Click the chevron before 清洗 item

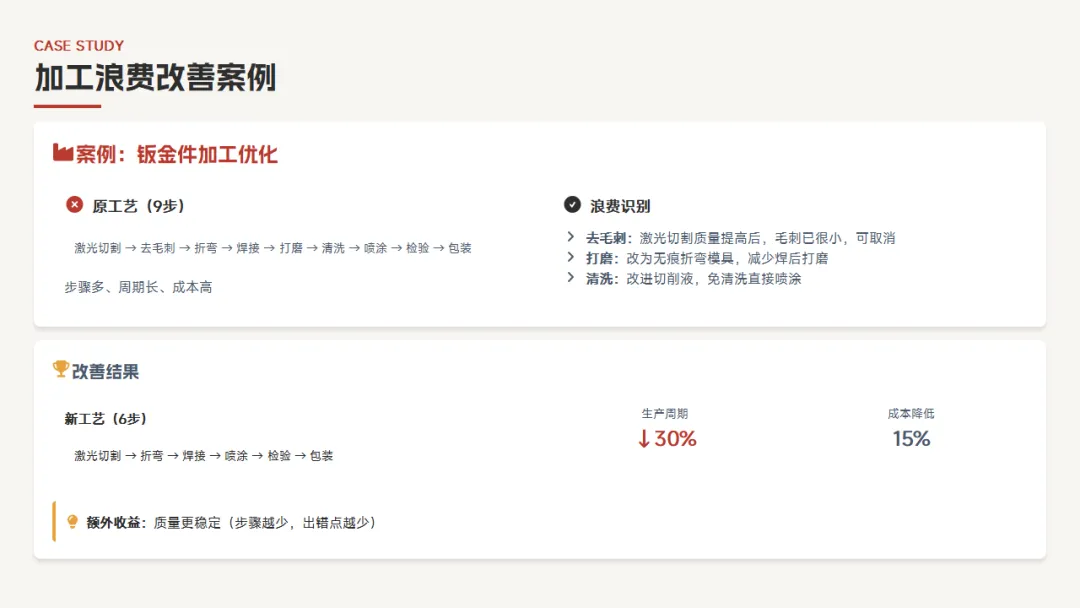coord(570,278)
